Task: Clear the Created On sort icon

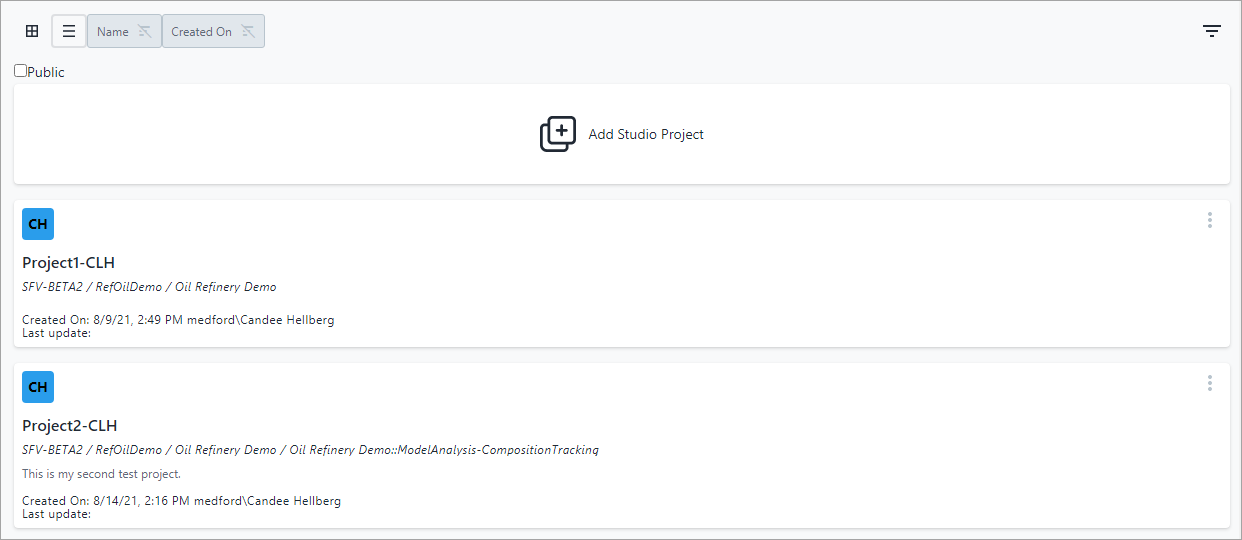Action: pos(248,31)
